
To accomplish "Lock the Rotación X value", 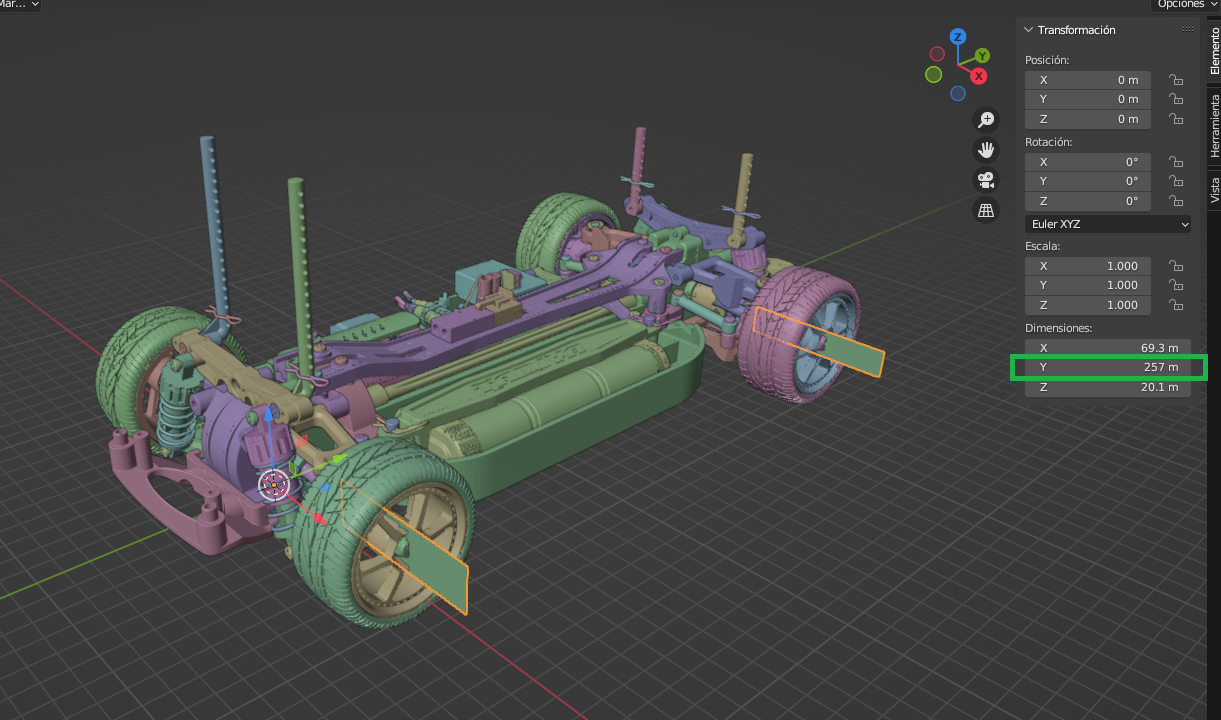I will [x=1177, y=162].
